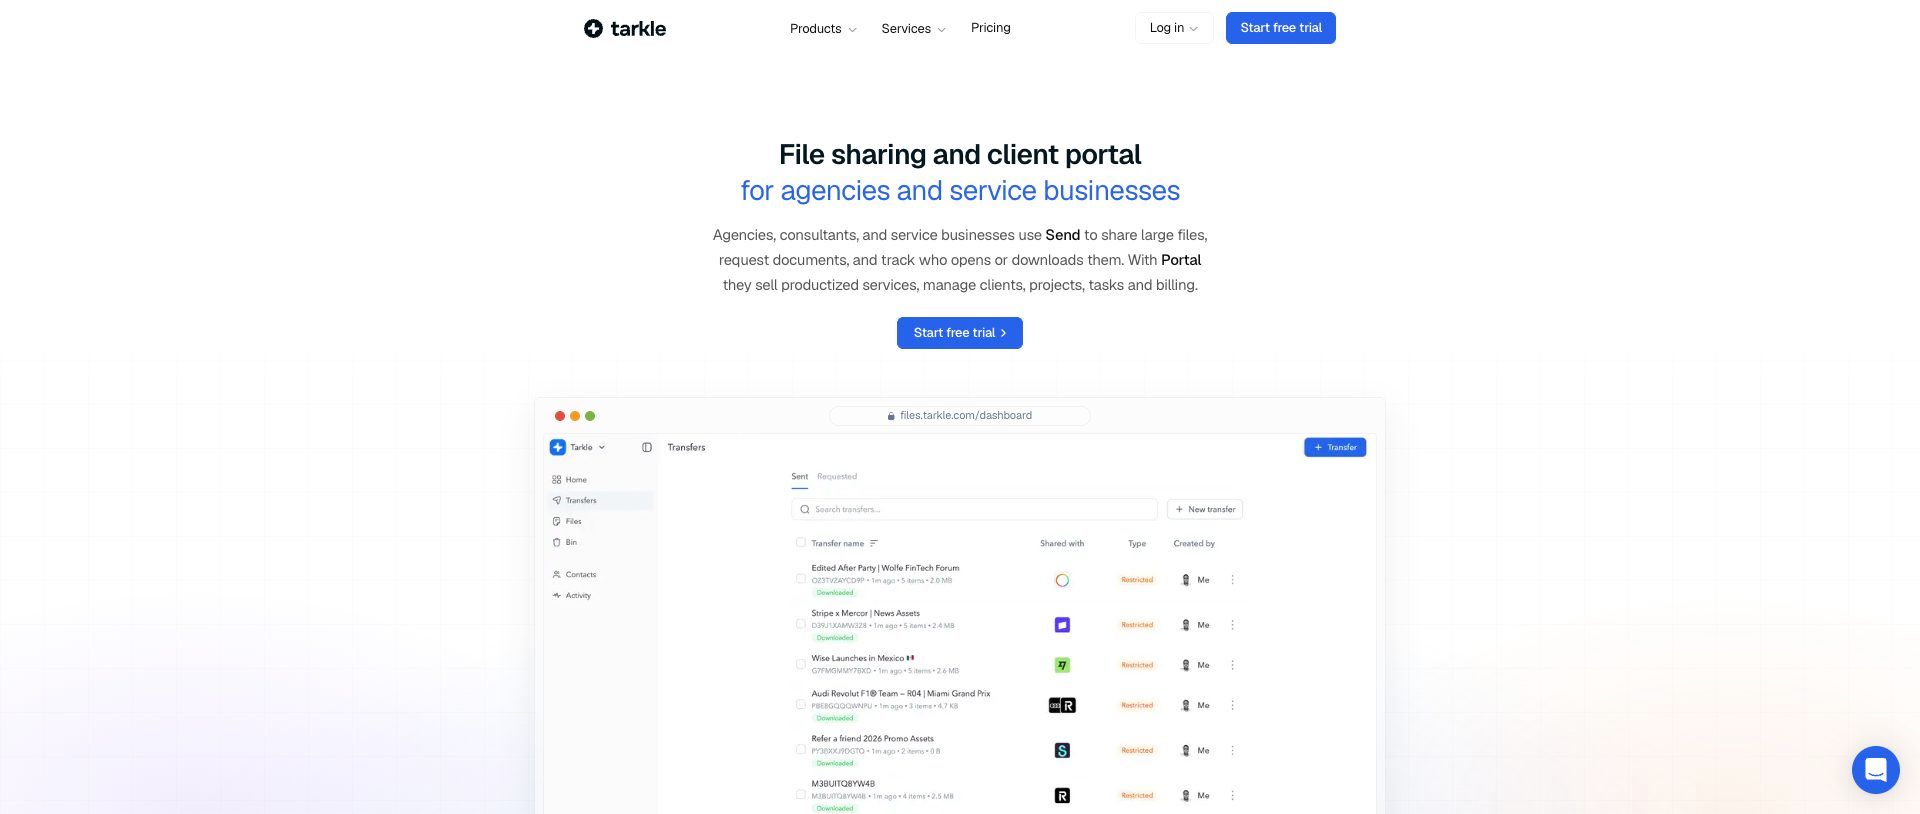Open the Tarkle workspace switcher dropdown
This screenshot has height=814, width=1920.
[579, 448]
